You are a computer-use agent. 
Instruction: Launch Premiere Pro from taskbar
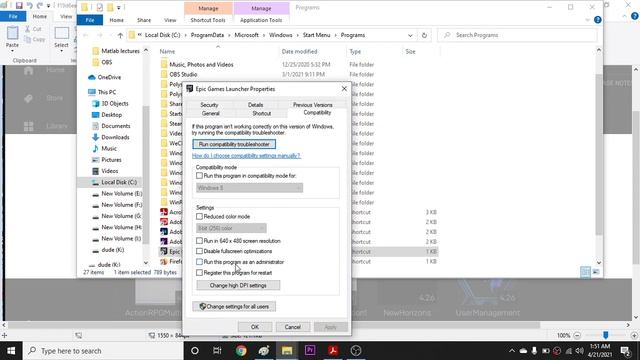pyautogui.click(x=310, y=350)
